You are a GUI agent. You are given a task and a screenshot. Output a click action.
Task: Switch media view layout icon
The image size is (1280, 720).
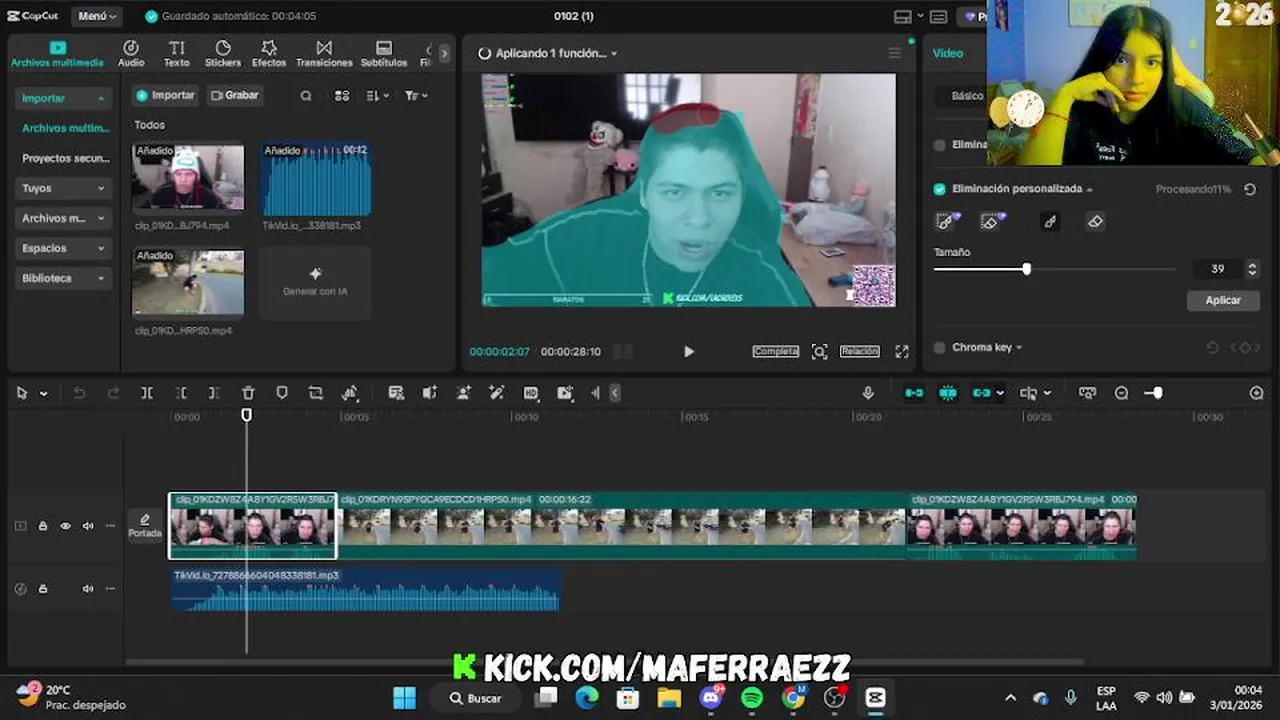coord(342,96)
